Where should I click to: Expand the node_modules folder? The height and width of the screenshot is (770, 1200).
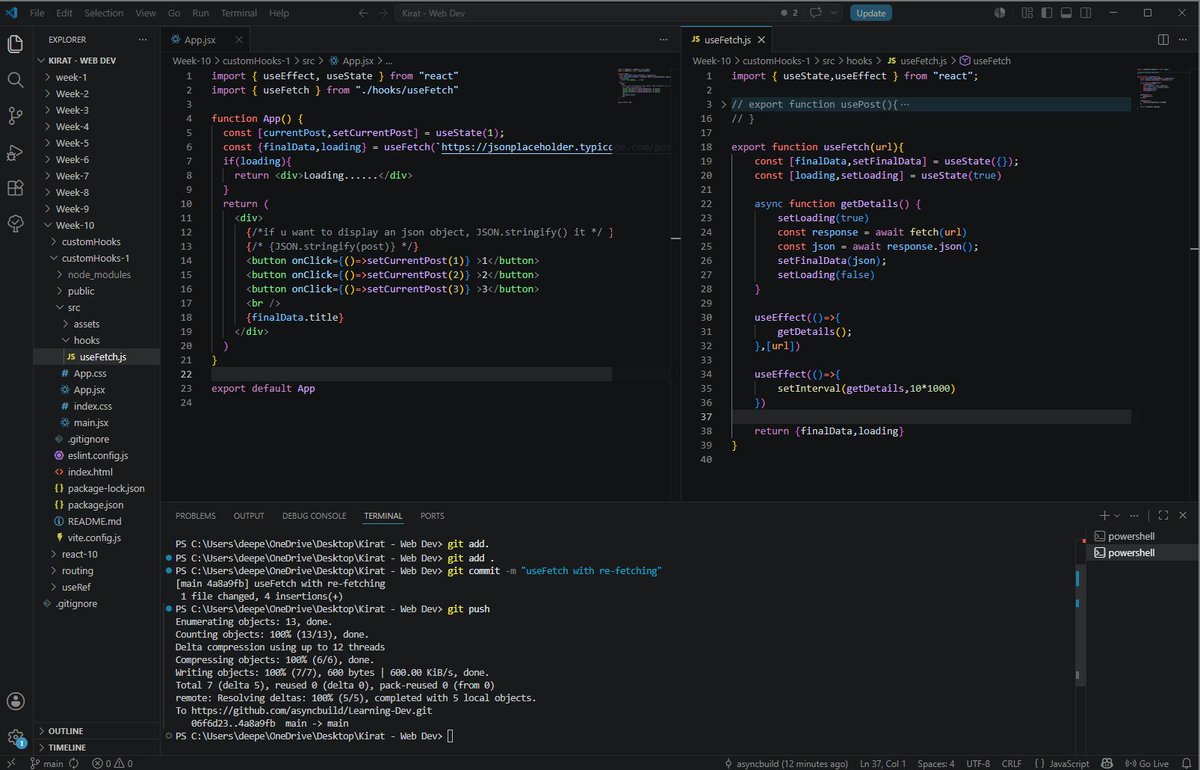point(99,275)
